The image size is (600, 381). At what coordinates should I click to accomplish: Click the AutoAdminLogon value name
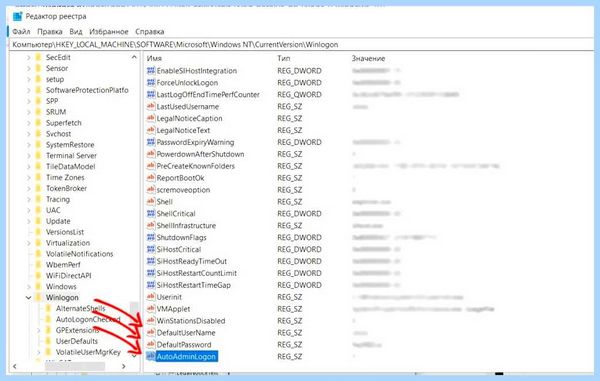pos(186,357)
